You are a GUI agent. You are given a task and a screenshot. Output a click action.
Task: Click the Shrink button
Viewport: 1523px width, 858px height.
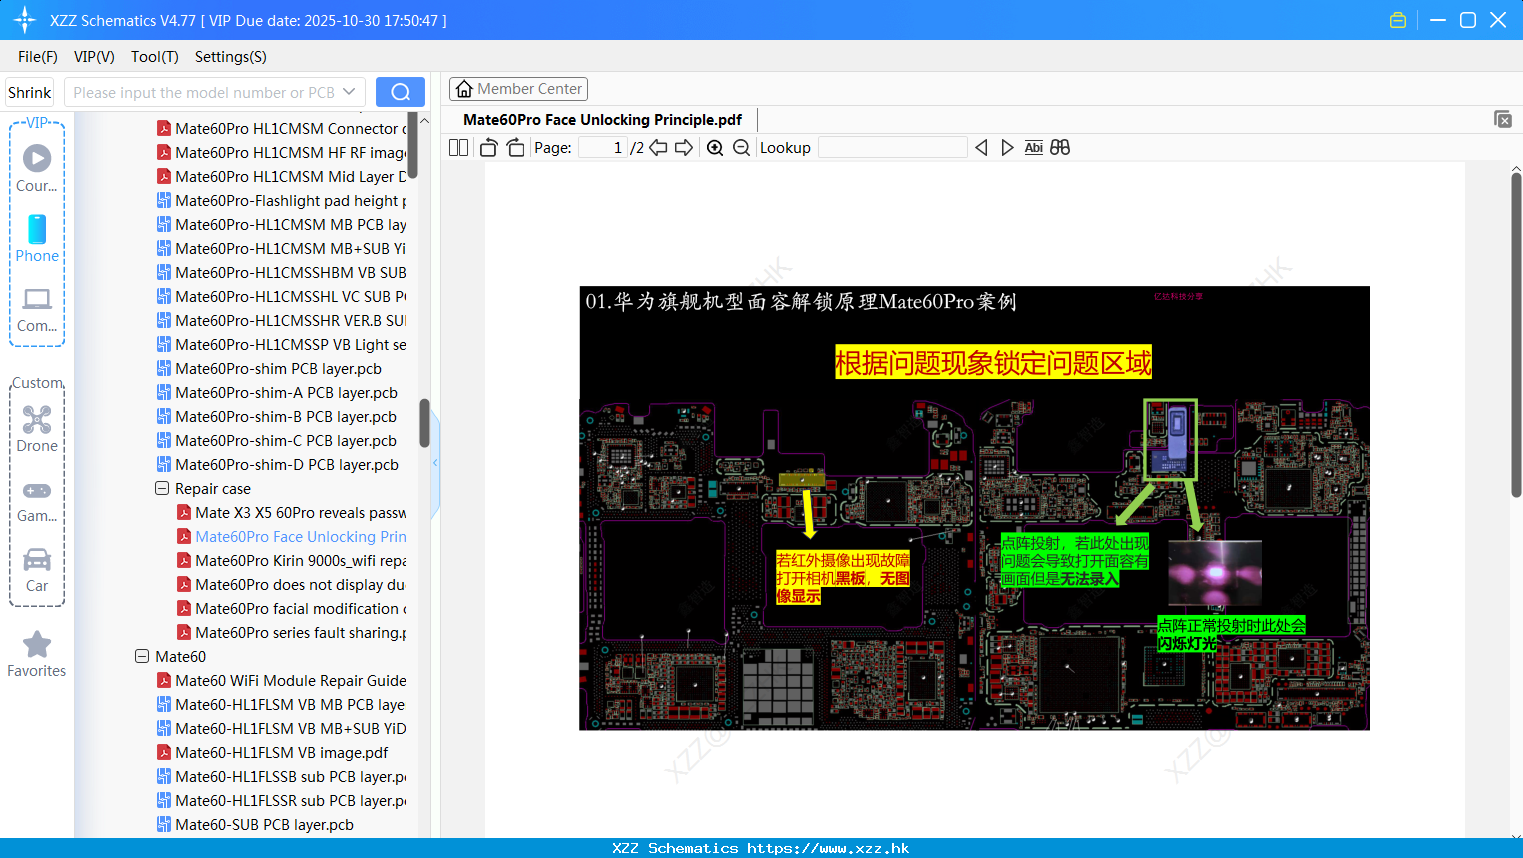(x=30, y=92)
